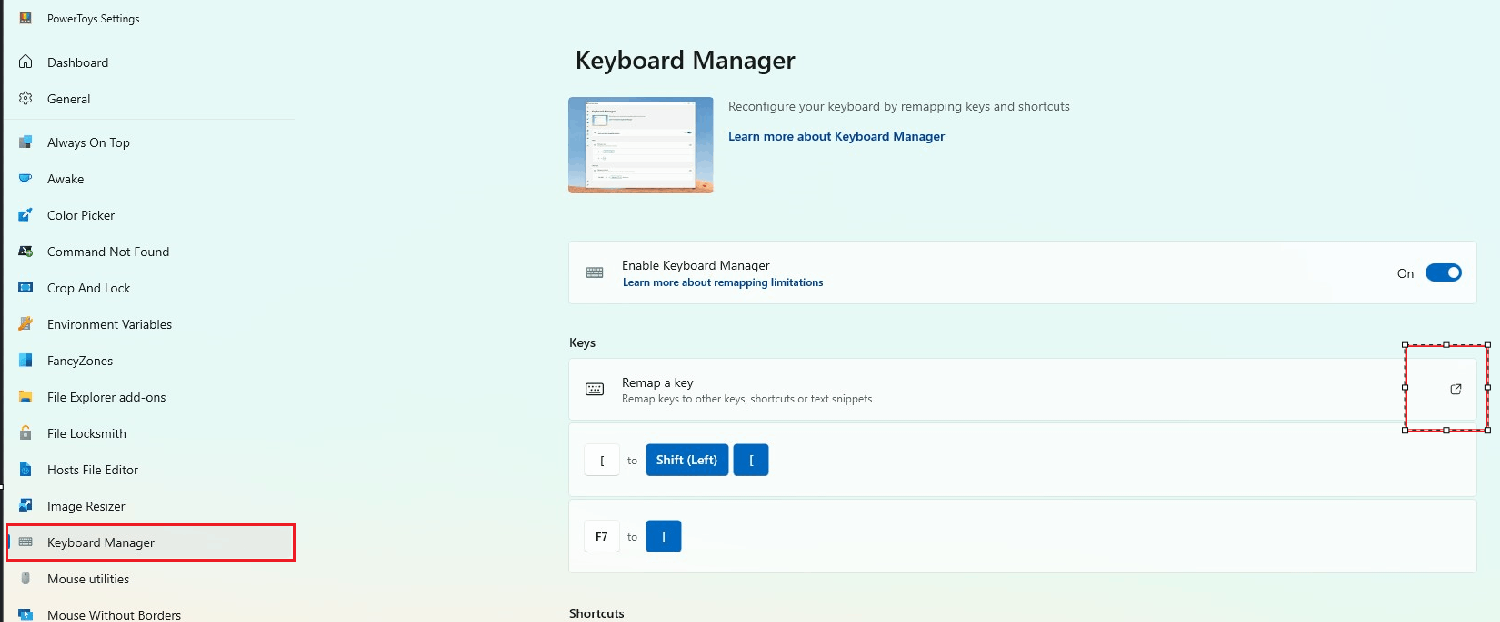Click the original '[' key chip

tap(602, 460)
